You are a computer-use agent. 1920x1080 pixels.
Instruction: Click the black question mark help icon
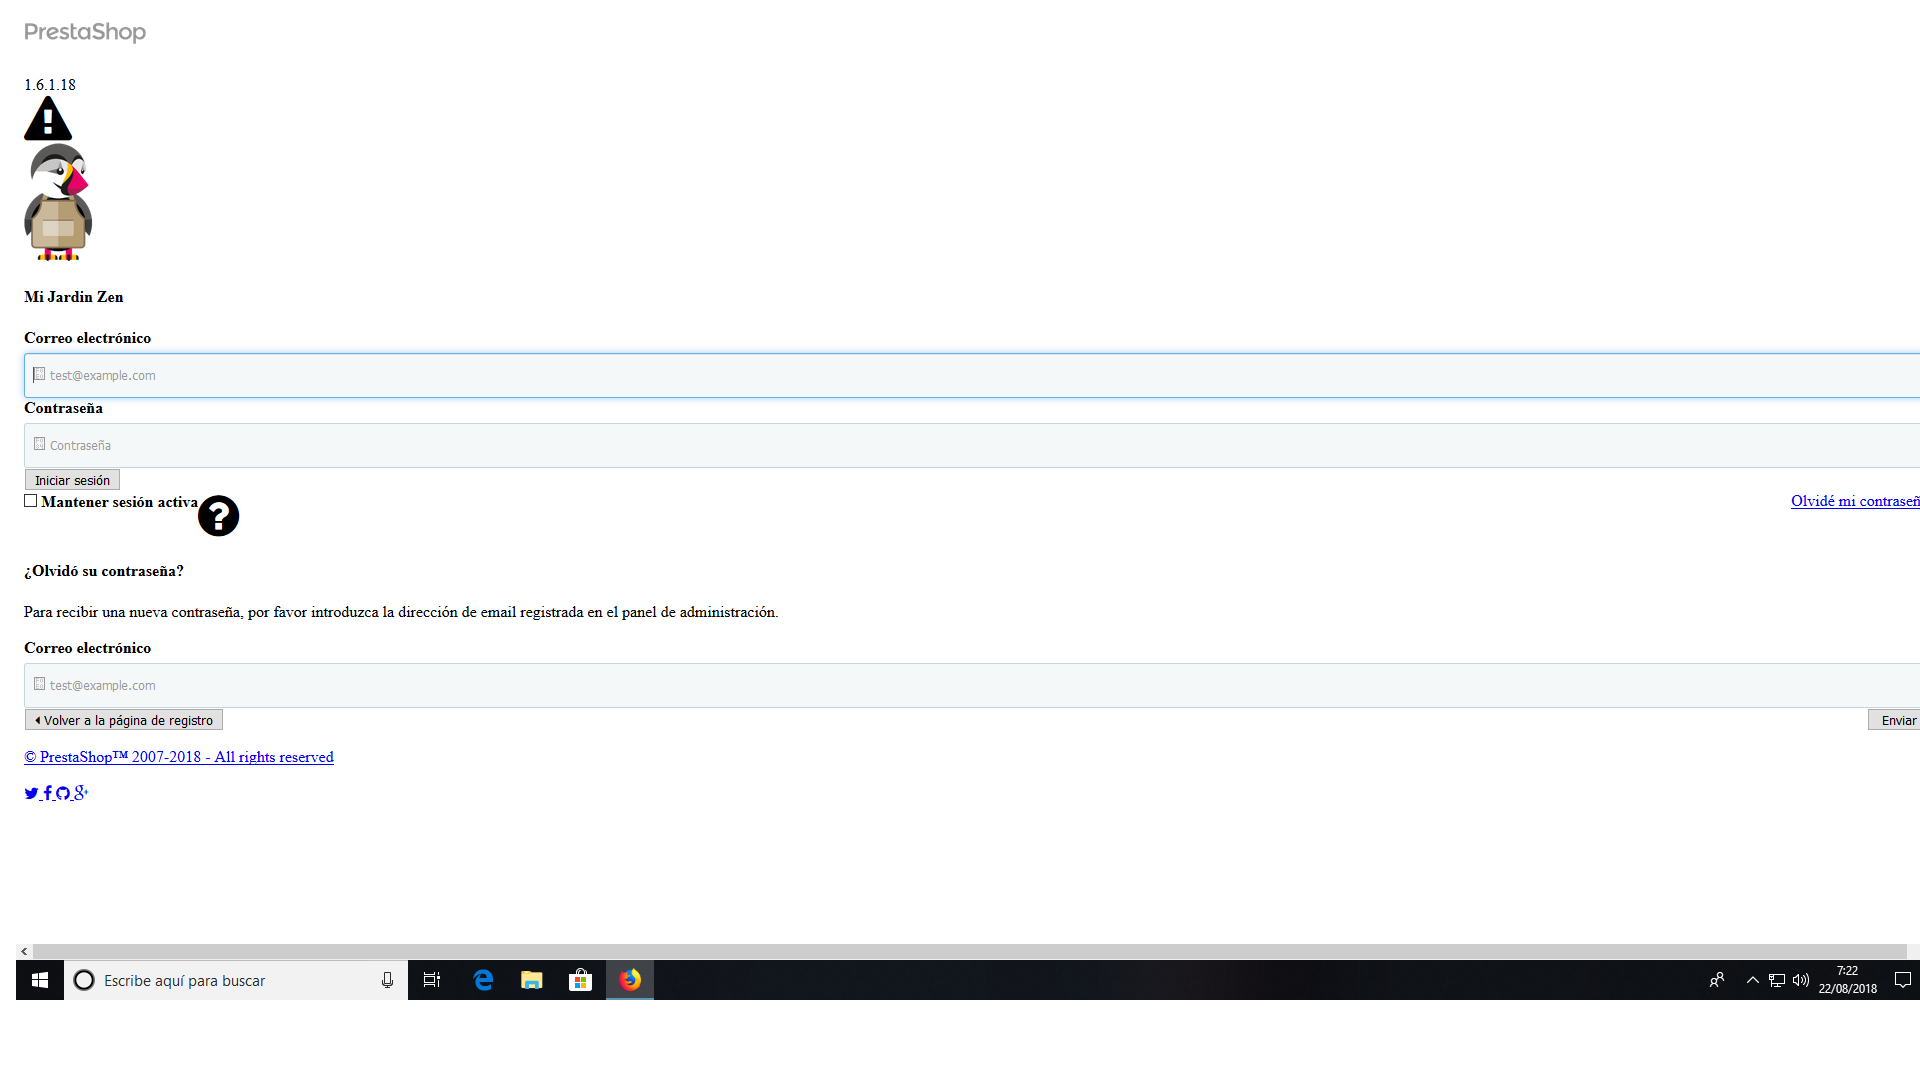(218, 516)
